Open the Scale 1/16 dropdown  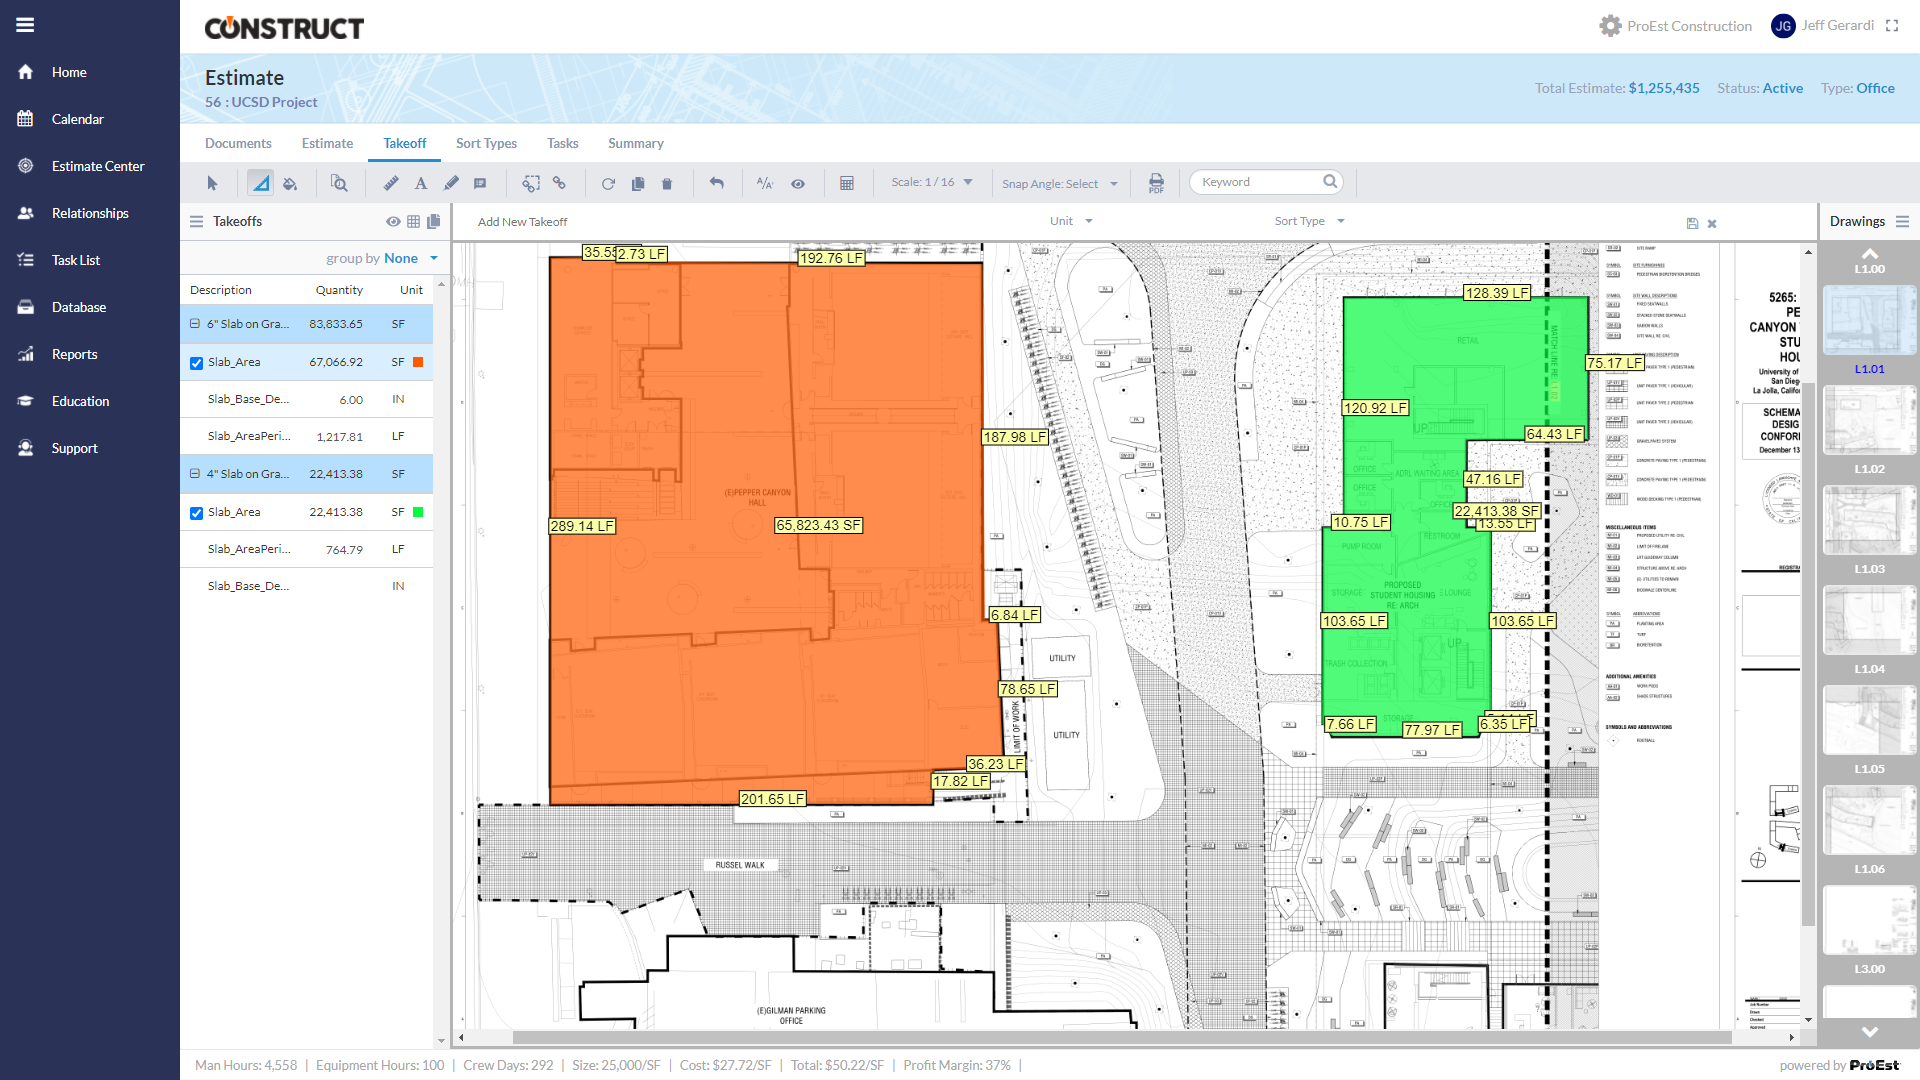[932, 182]
